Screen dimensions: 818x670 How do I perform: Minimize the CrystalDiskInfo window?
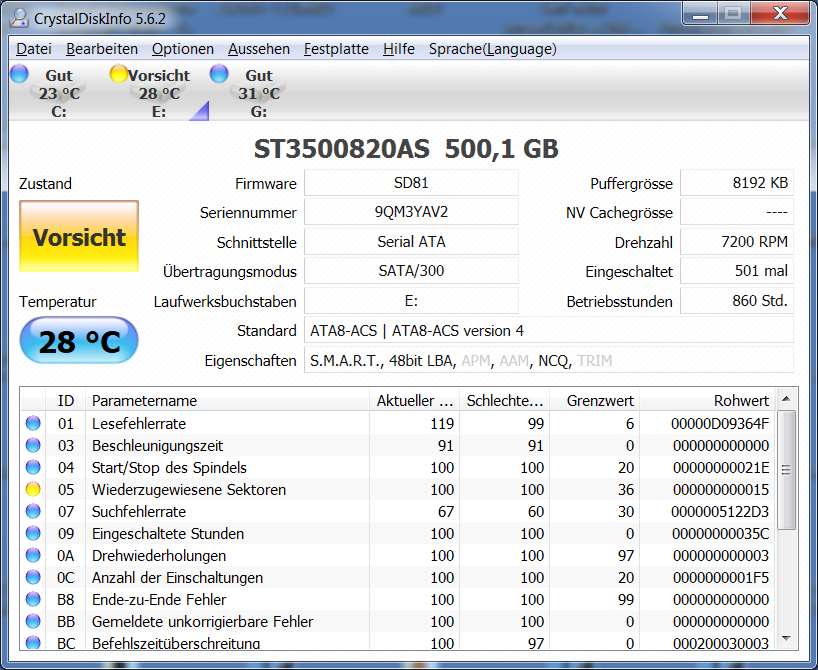pos(700,14)
